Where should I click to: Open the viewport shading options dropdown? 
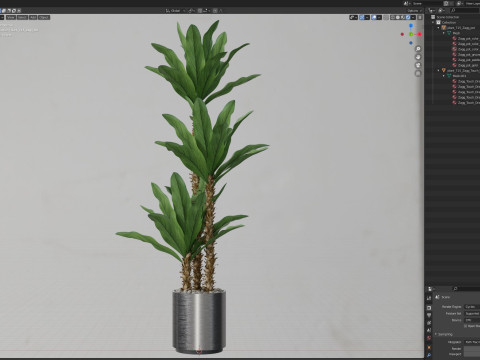point(413,17)
